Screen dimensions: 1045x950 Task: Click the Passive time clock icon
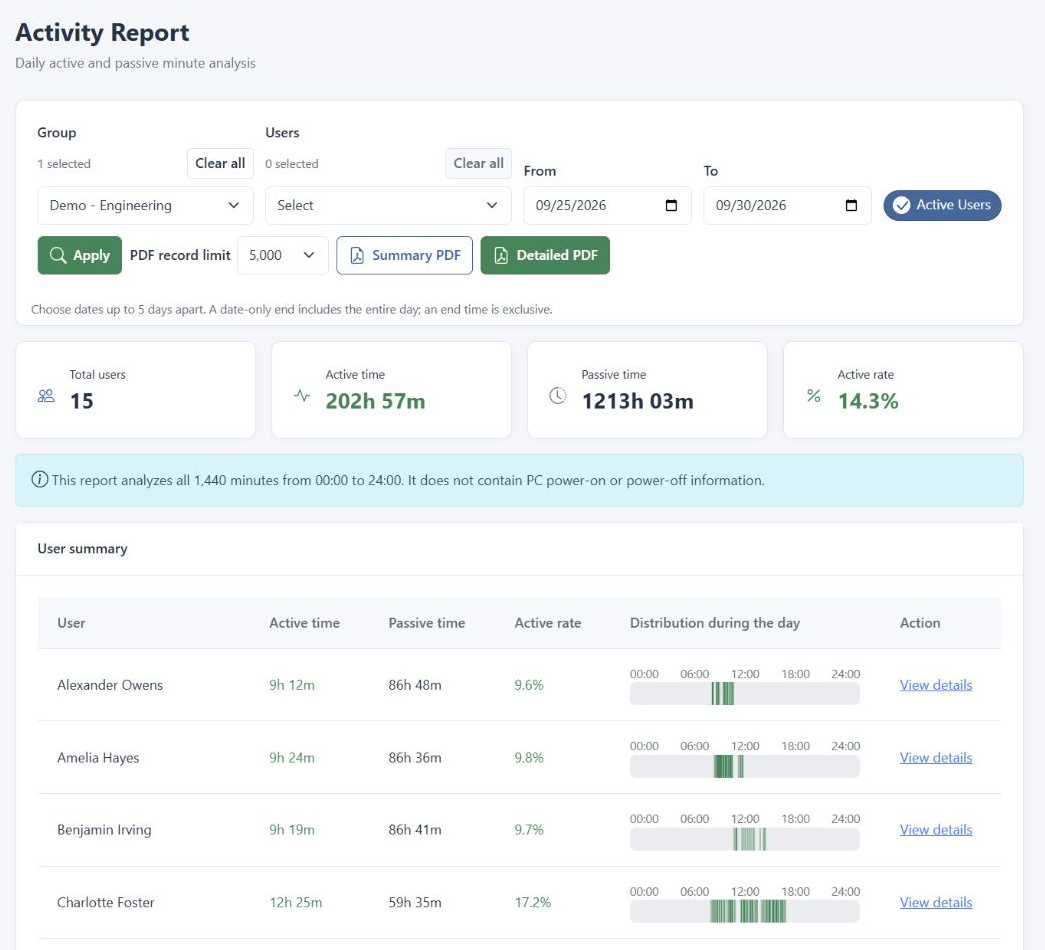coord(558,396)
